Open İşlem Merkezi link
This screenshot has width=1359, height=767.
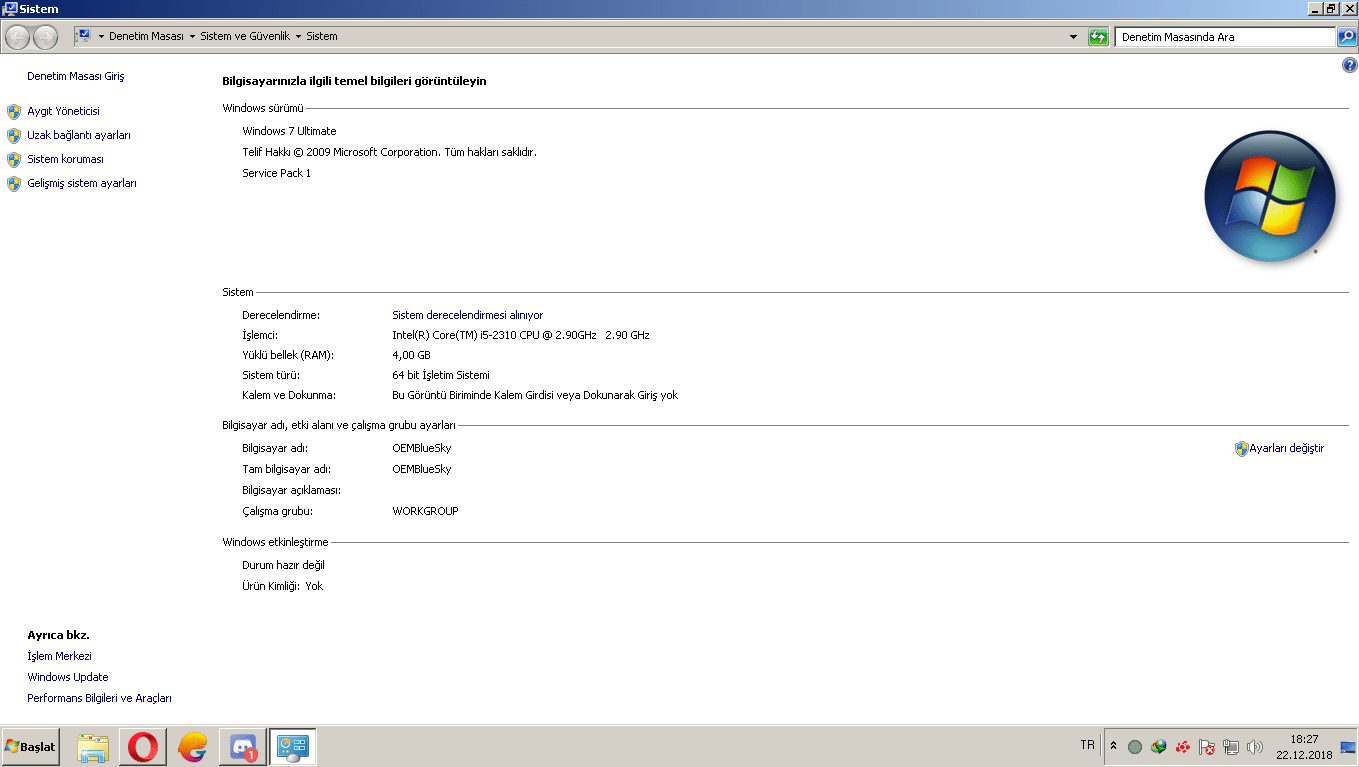click(x=59, y=656)
